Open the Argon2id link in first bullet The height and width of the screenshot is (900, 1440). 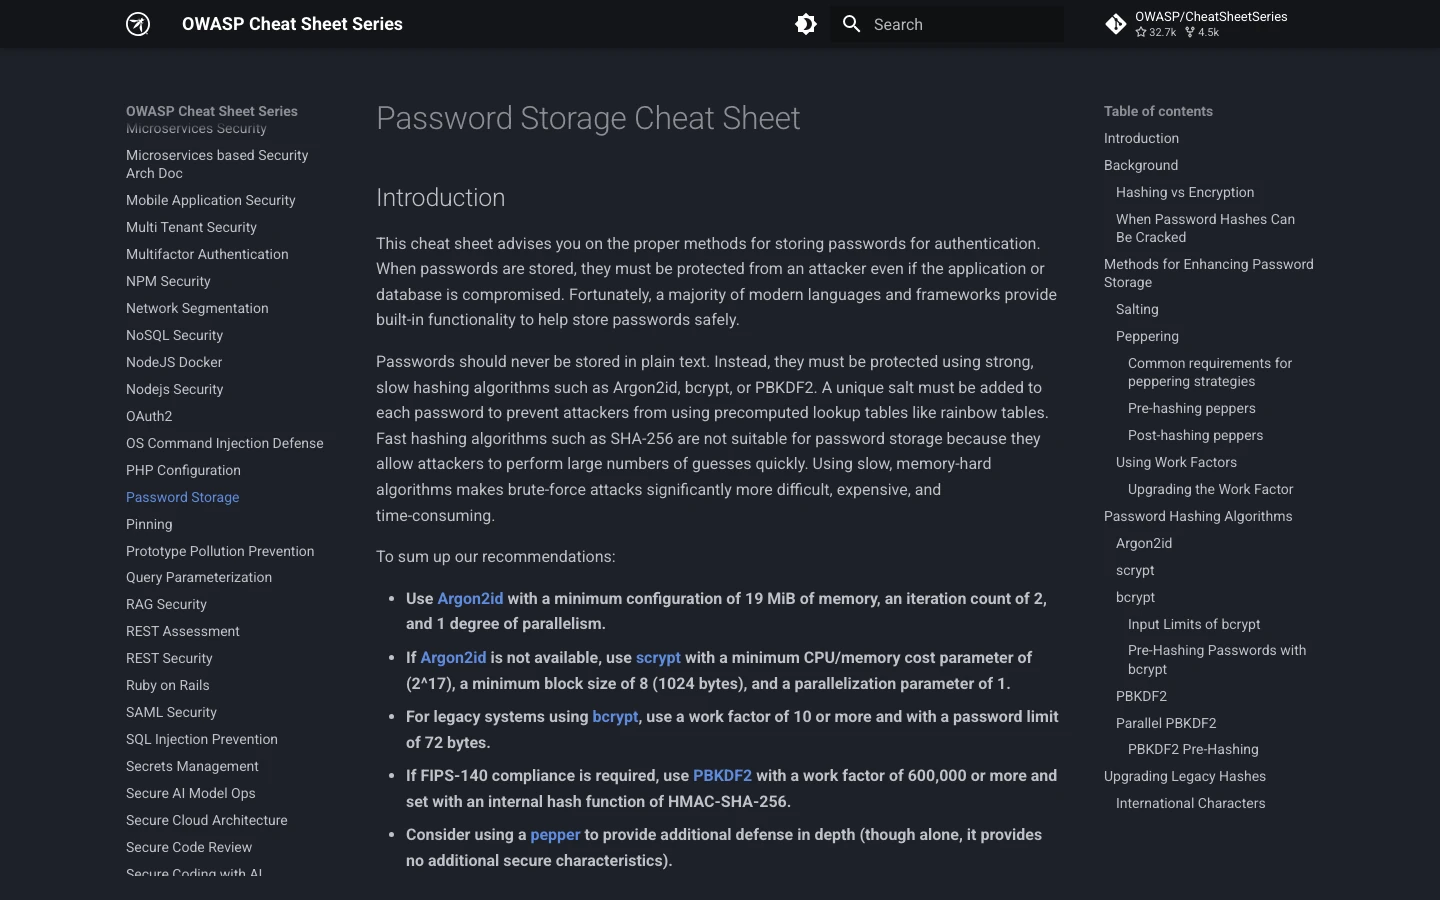pyautogui.click(x=470, y=598)
